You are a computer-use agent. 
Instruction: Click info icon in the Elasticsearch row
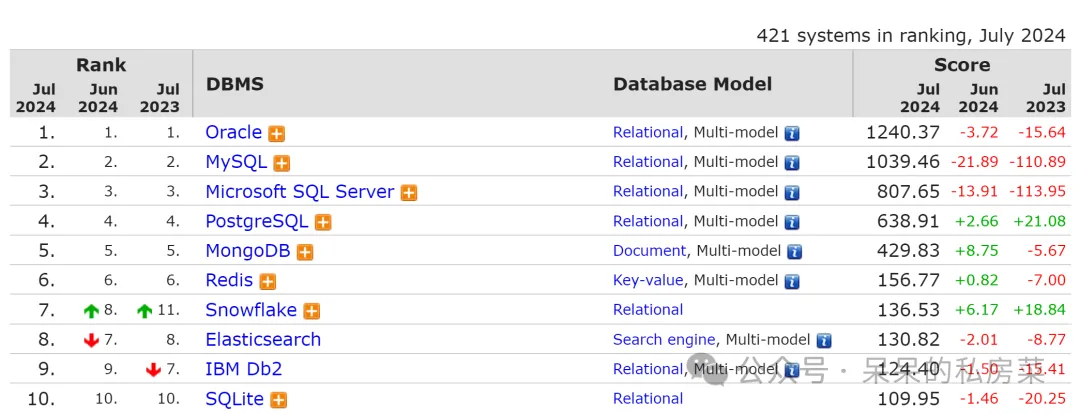coord(824,341)
